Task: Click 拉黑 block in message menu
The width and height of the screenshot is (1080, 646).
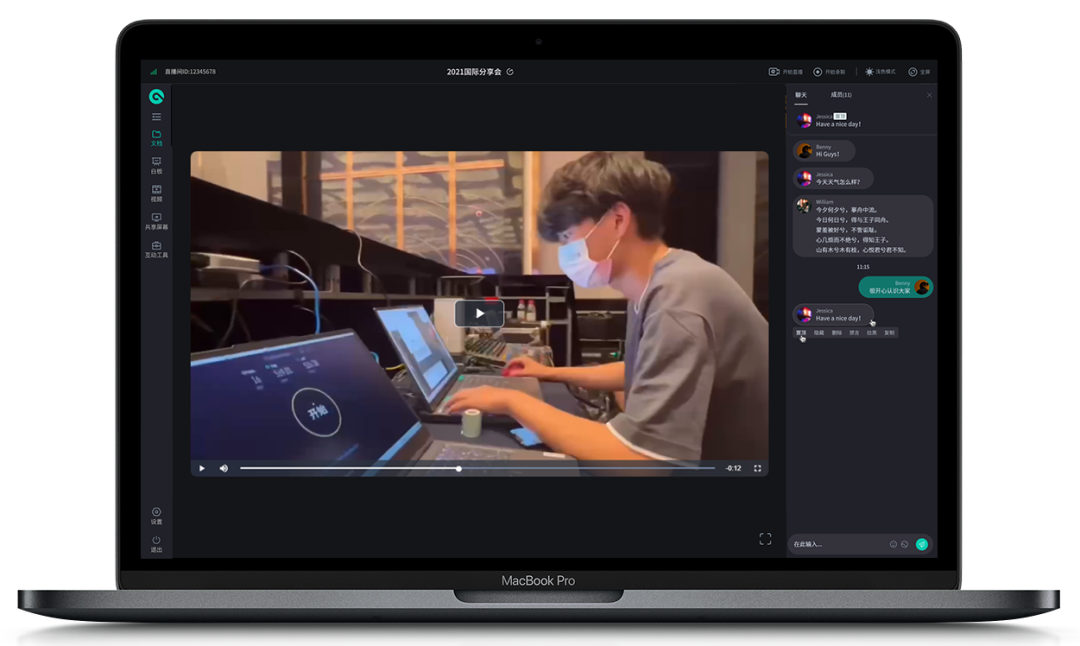Action: click(872, 333)
